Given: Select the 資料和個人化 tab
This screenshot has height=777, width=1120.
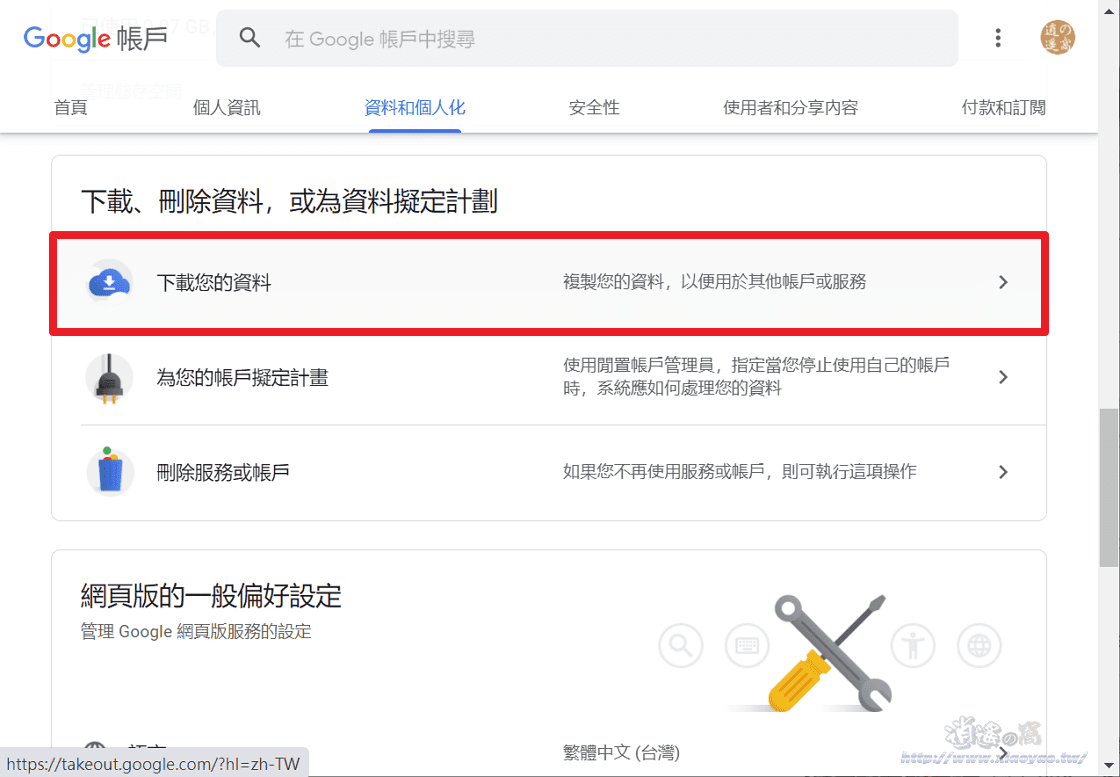Looking at the screenshot, I should point(415,108).
